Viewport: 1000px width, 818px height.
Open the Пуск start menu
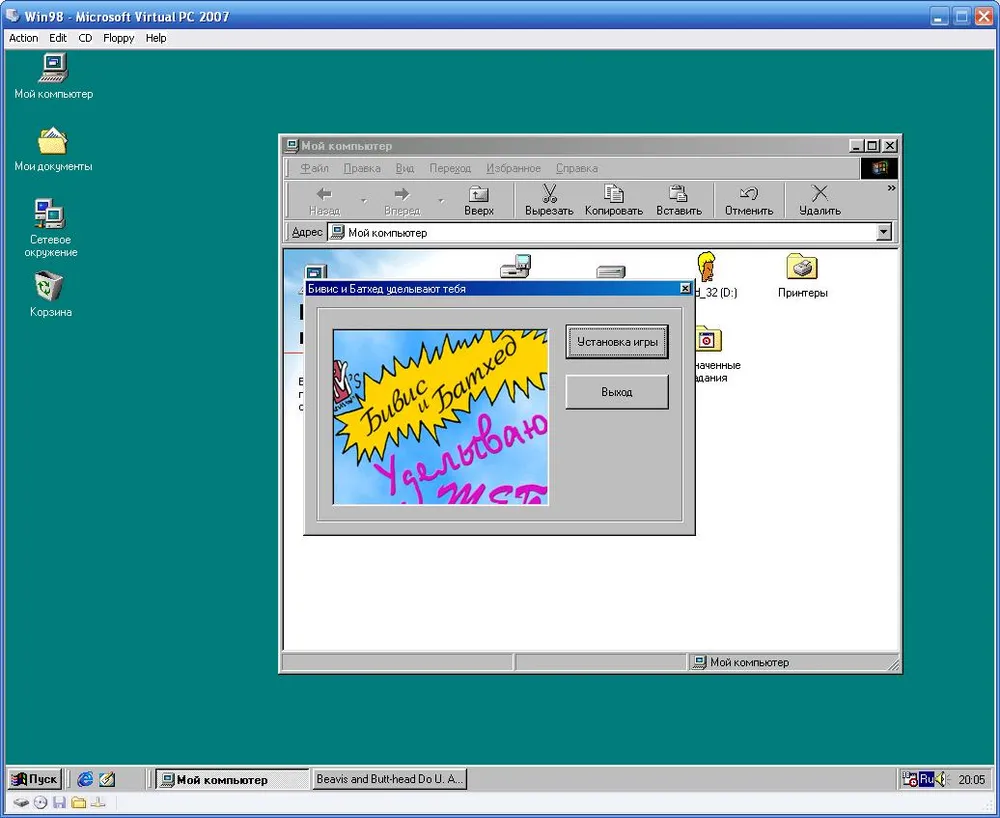[35, 779]
